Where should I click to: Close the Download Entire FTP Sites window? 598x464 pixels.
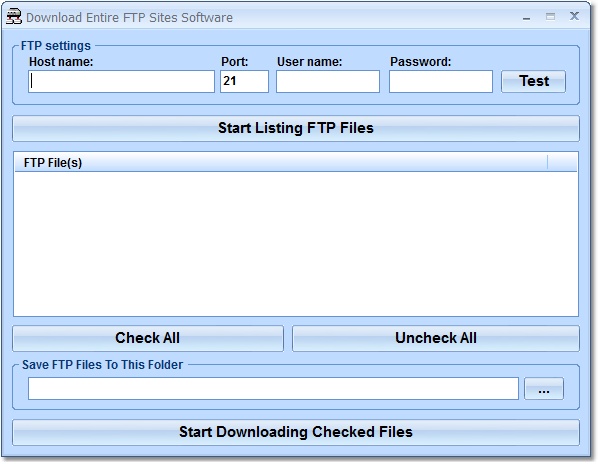(x=574, y=16)
